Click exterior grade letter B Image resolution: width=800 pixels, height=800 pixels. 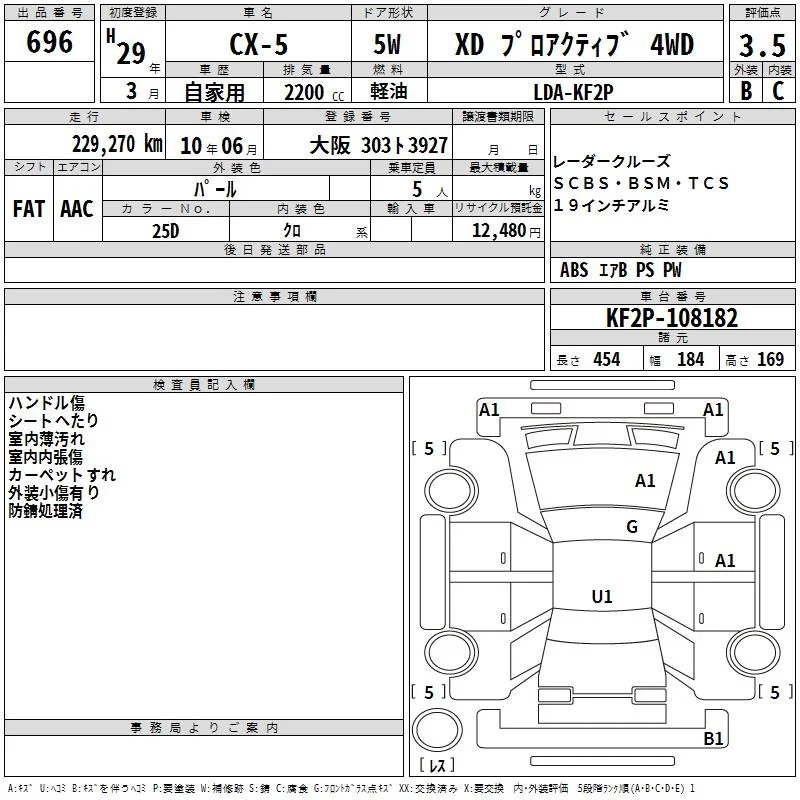(x=746, y=91)
